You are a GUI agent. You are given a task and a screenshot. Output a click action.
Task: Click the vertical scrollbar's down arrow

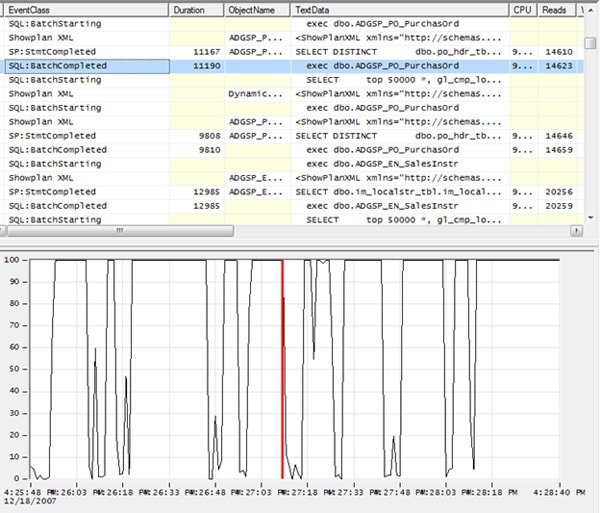pyautogui.click(x=590, y=218)
